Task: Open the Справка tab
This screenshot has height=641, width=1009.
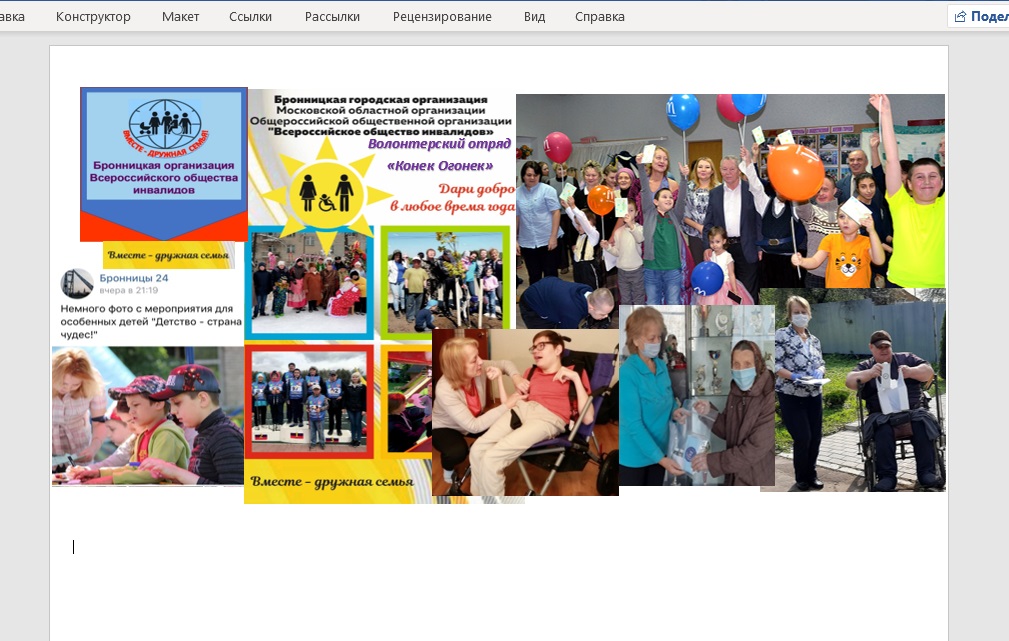Action: pyautogui.click(x=600, y=17)
